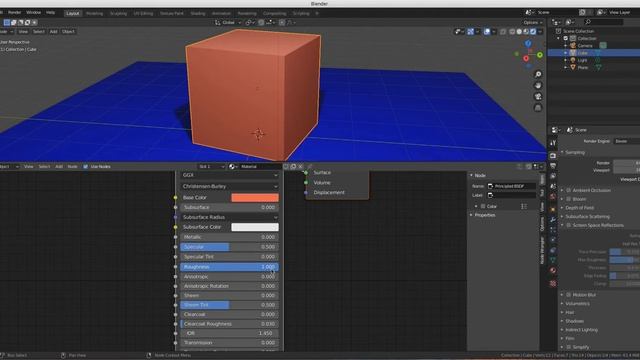
Task: Click the Roughness slider
Action: coord(230,267)
